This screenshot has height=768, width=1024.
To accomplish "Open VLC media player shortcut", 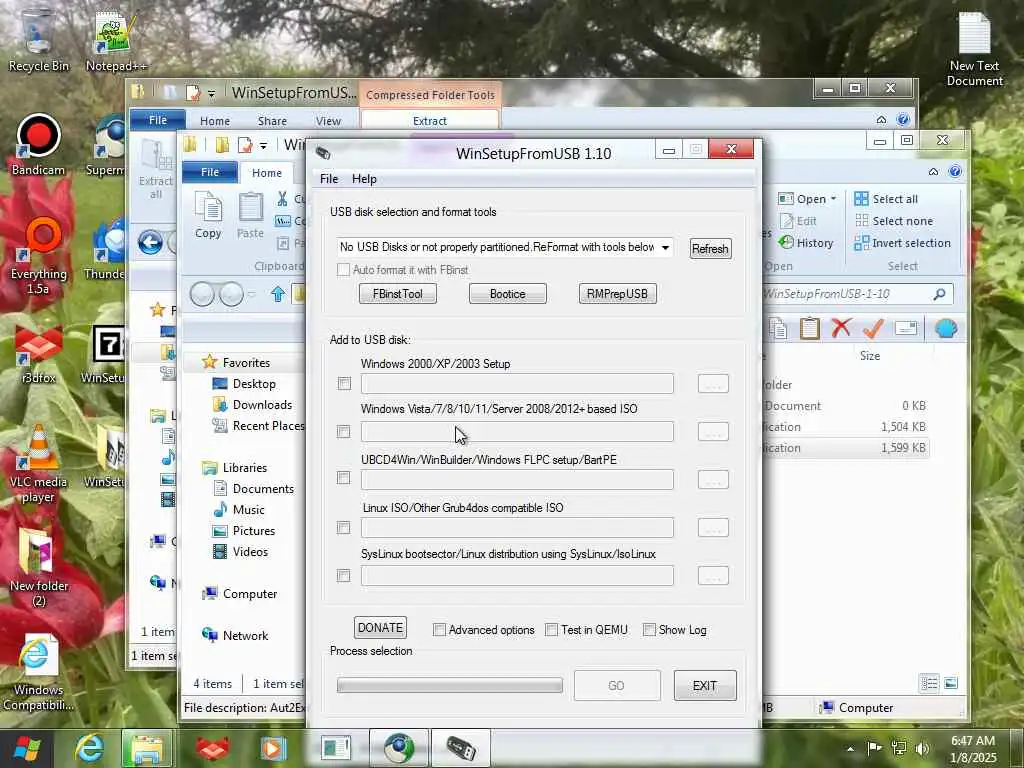I will click(x=38, y=464).
